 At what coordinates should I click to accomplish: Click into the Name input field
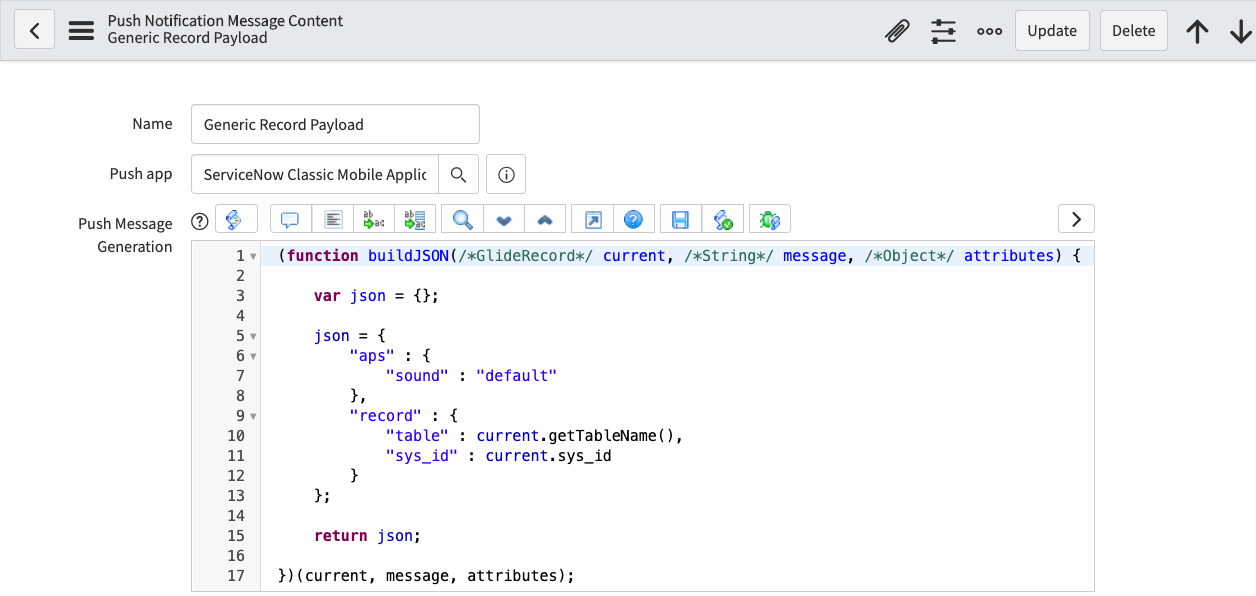335,124
